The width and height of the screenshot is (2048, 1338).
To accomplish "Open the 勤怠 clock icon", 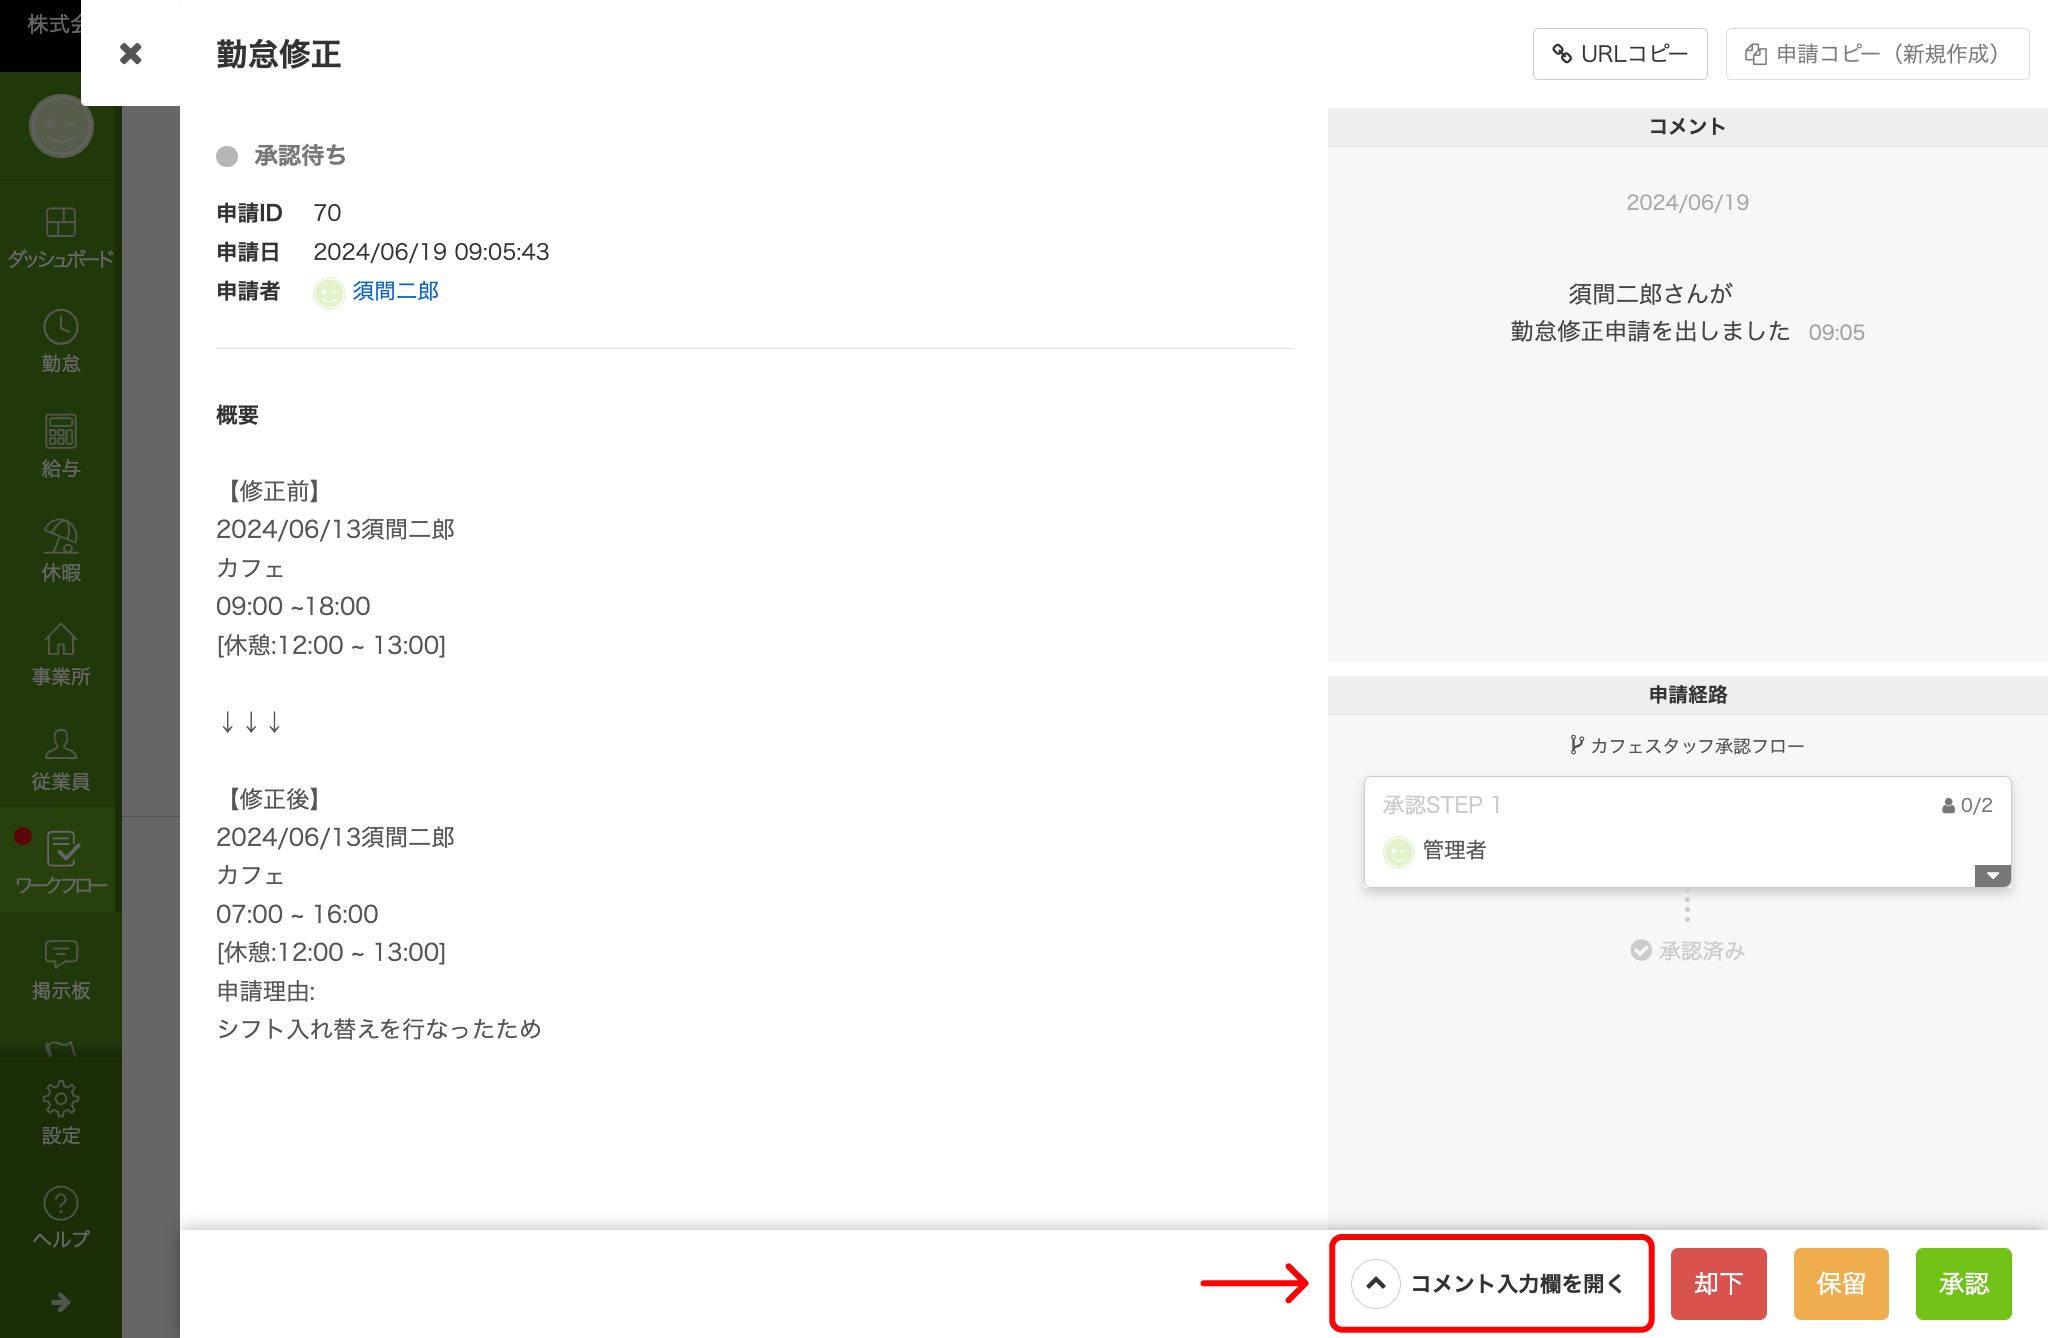I will [61, 327].
